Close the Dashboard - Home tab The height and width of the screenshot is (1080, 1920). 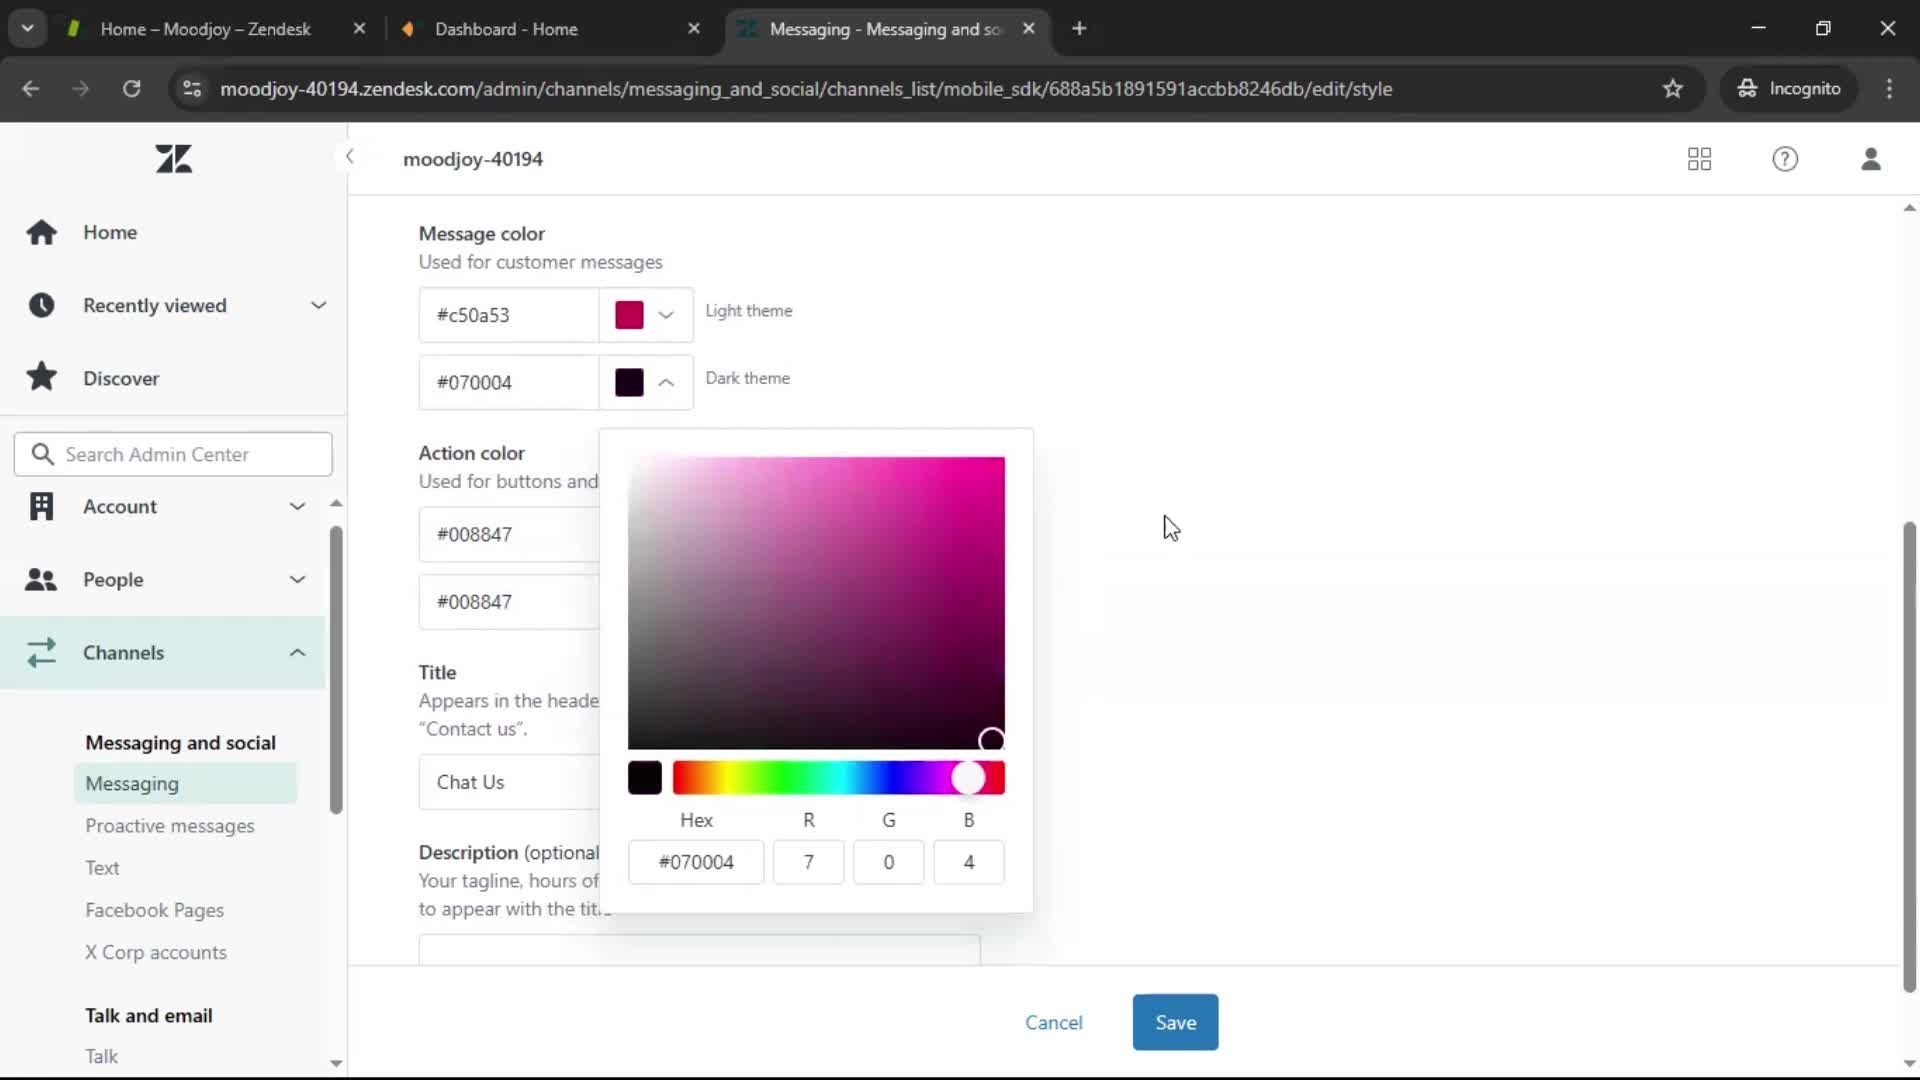pos(694,29)
